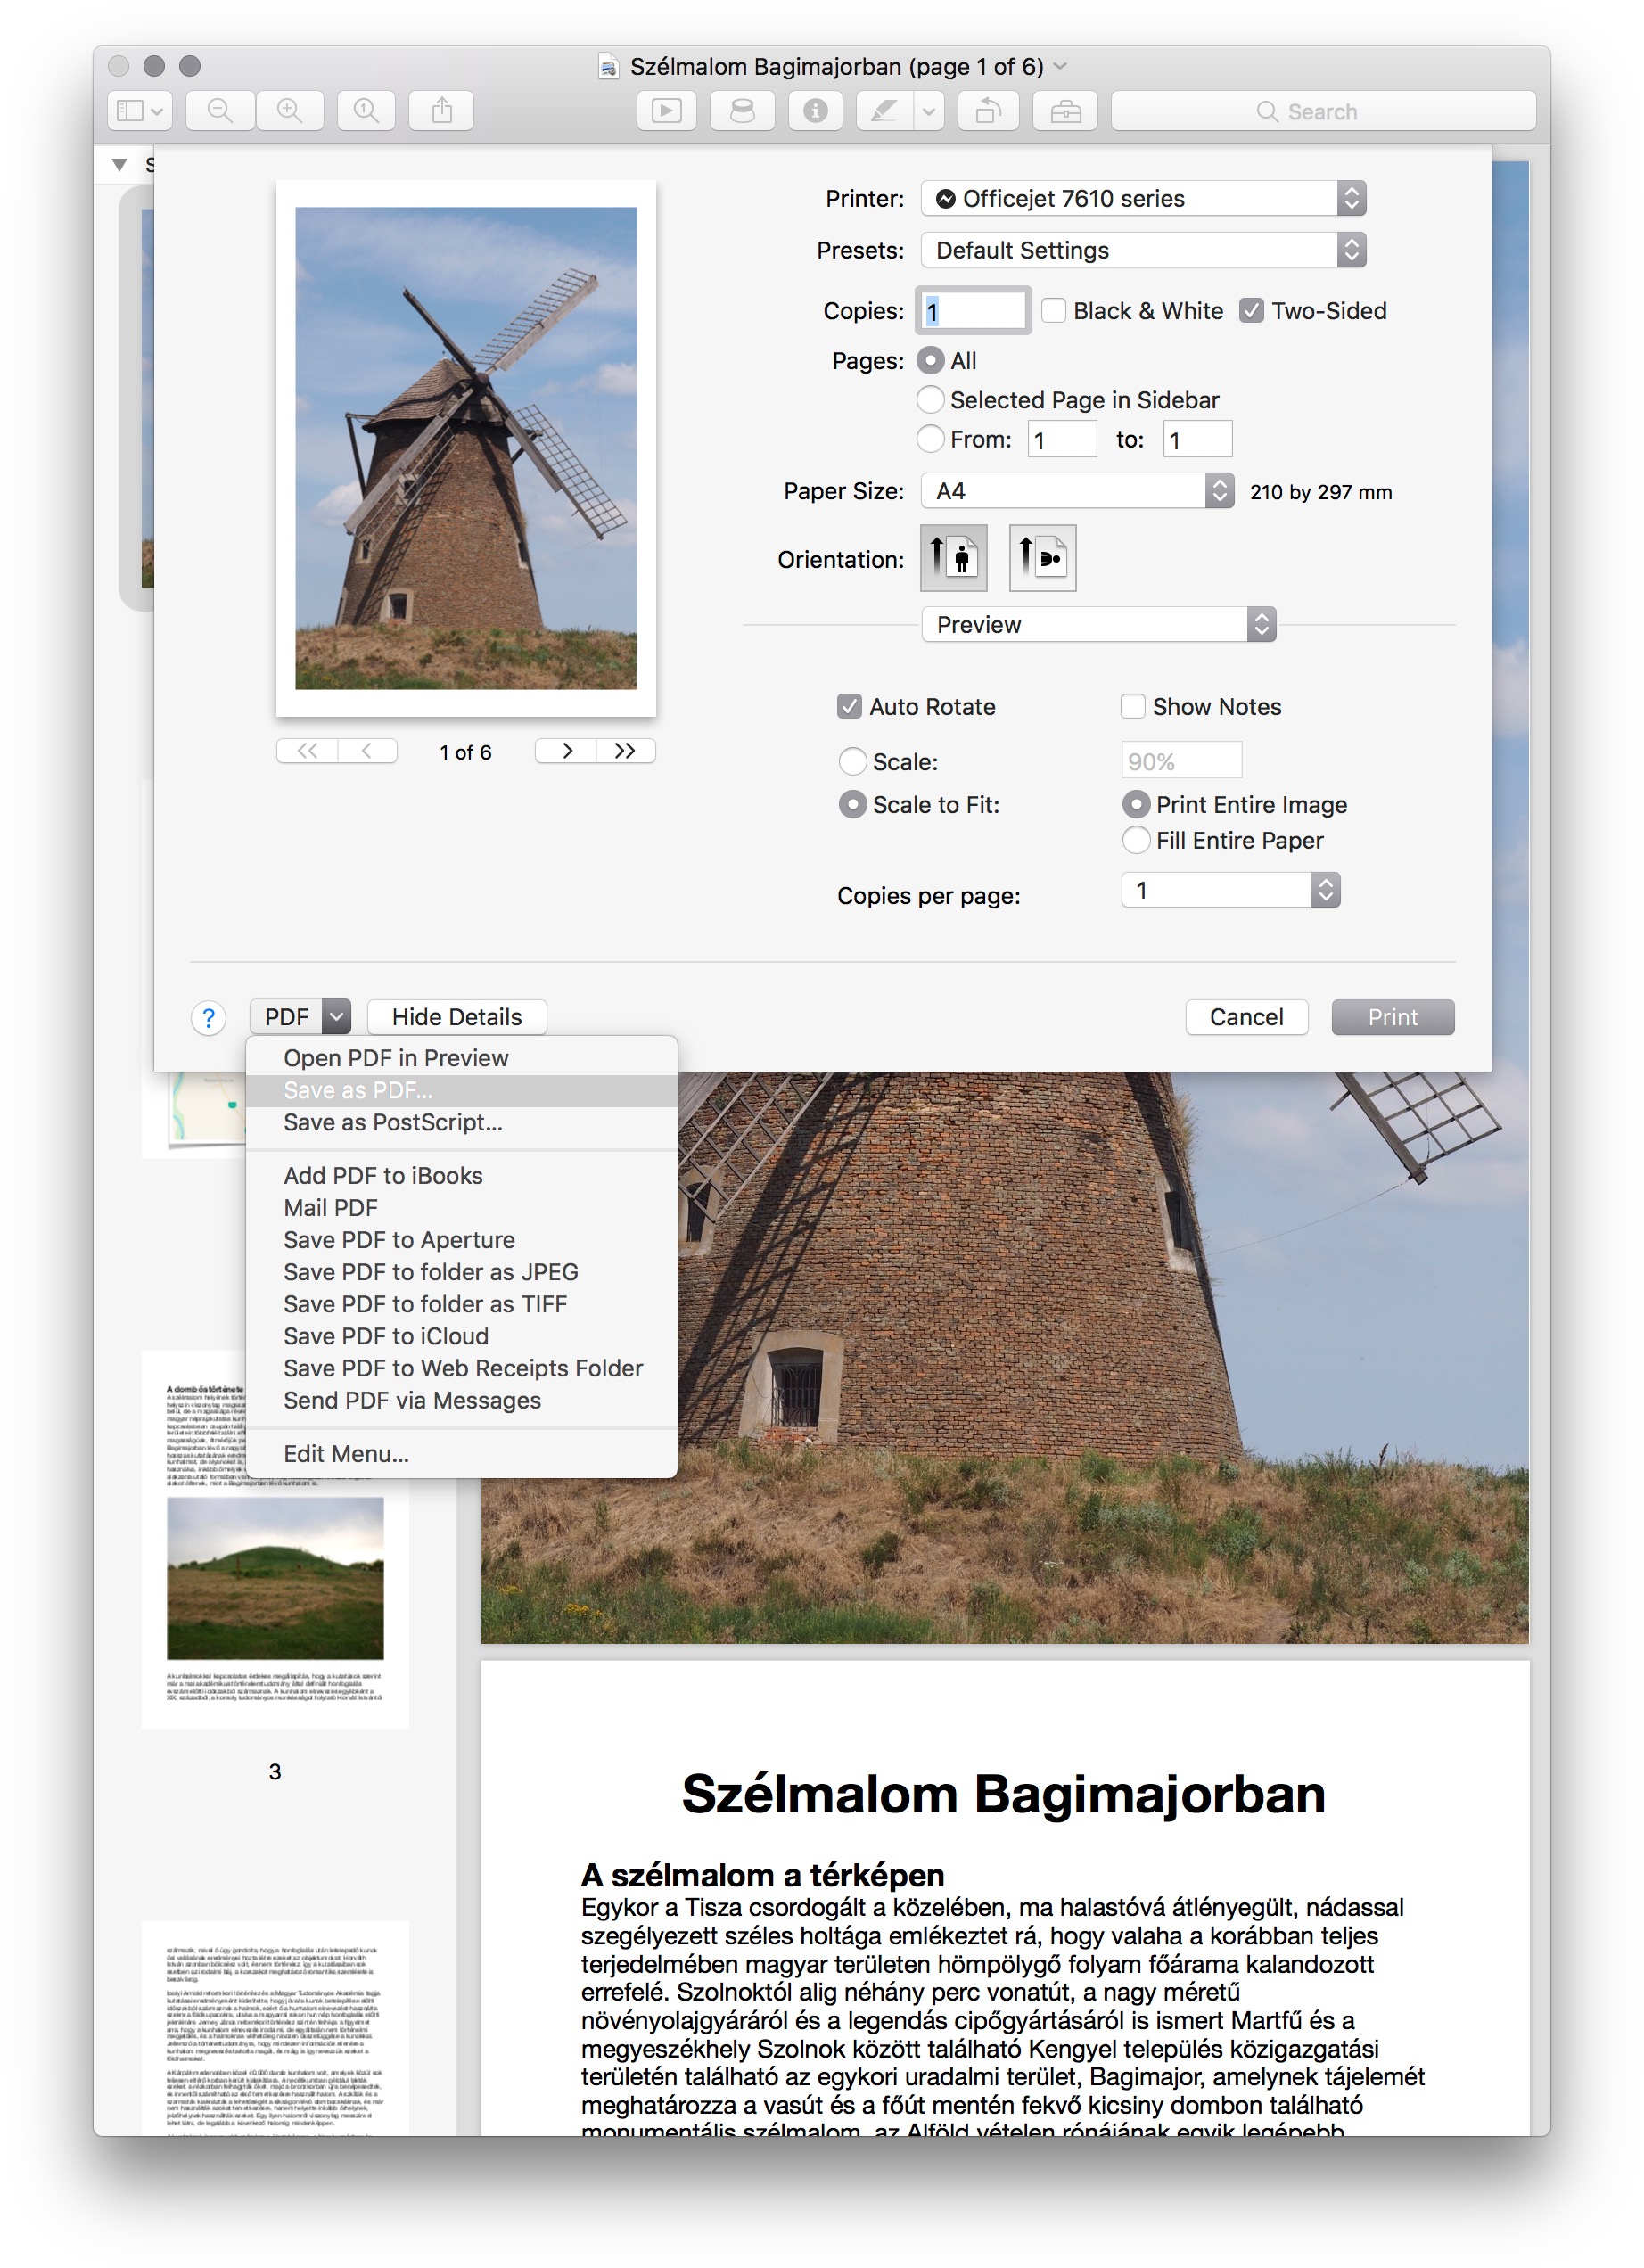
Task: Click the toolbar Search field
Action: tap(1323, 111)
